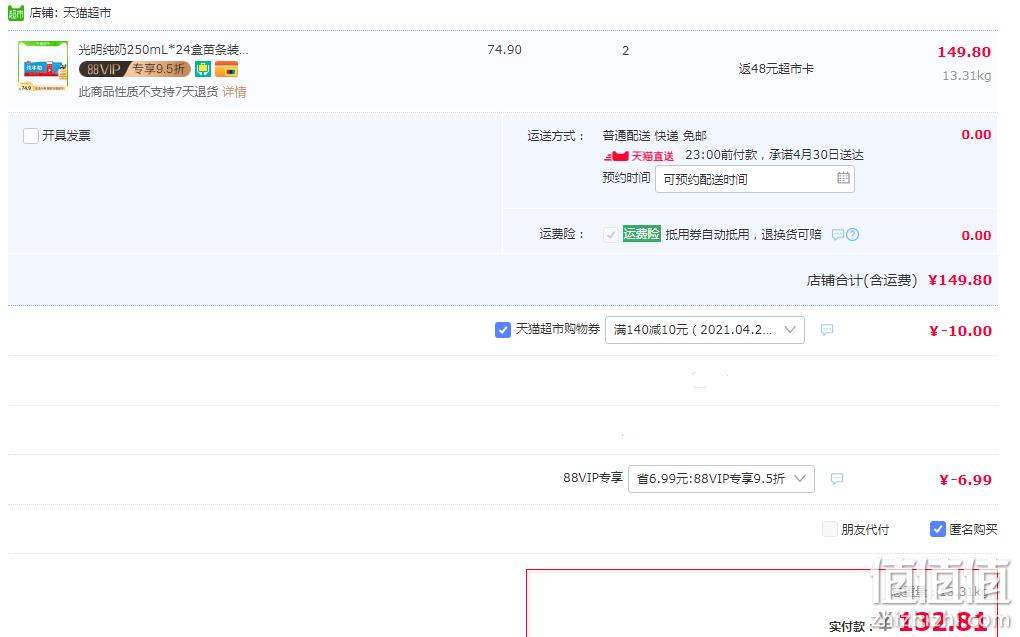The width and height of the screenshot is (1020, 637).
Task: Click the green service icon beside 88VIP badge
Action: 203,69
